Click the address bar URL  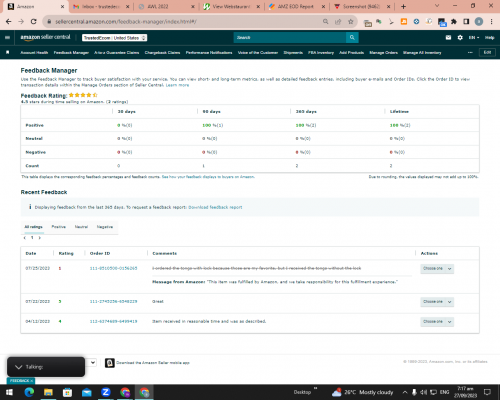point(126,22)
